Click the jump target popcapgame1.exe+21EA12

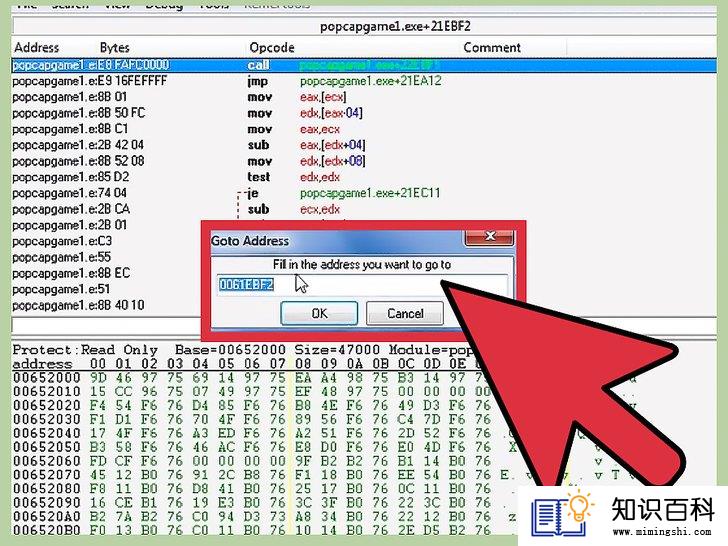tap(370, 81)
